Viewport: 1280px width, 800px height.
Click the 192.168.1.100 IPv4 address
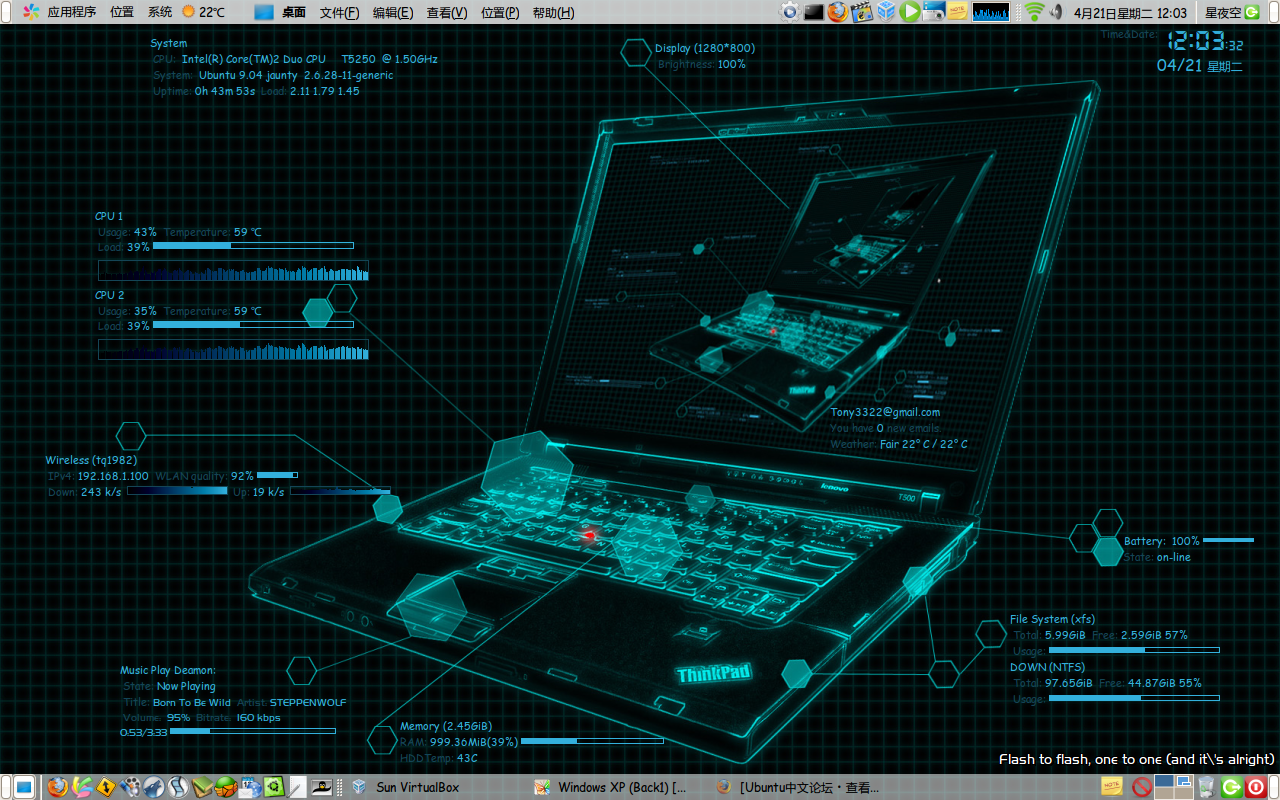pyautogui.click(x=113, y=476)
